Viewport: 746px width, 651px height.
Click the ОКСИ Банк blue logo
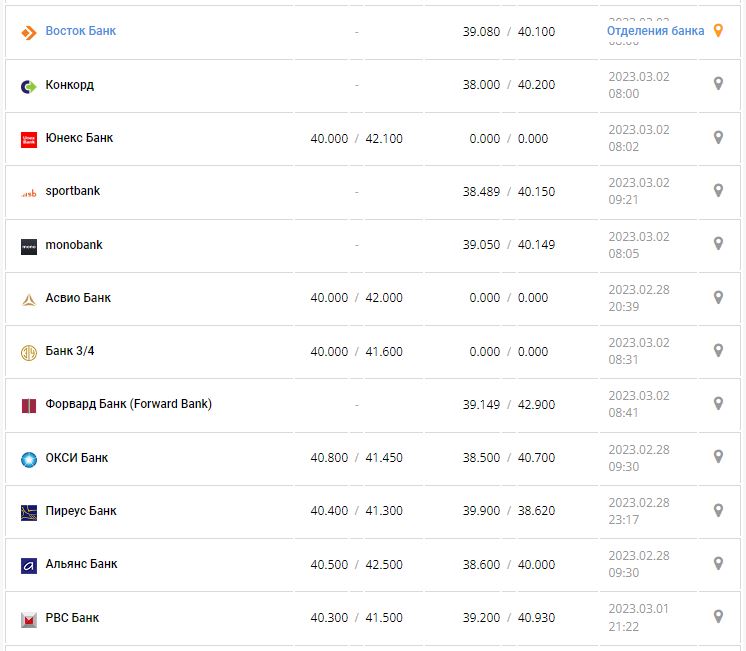[x=29, y=459]
